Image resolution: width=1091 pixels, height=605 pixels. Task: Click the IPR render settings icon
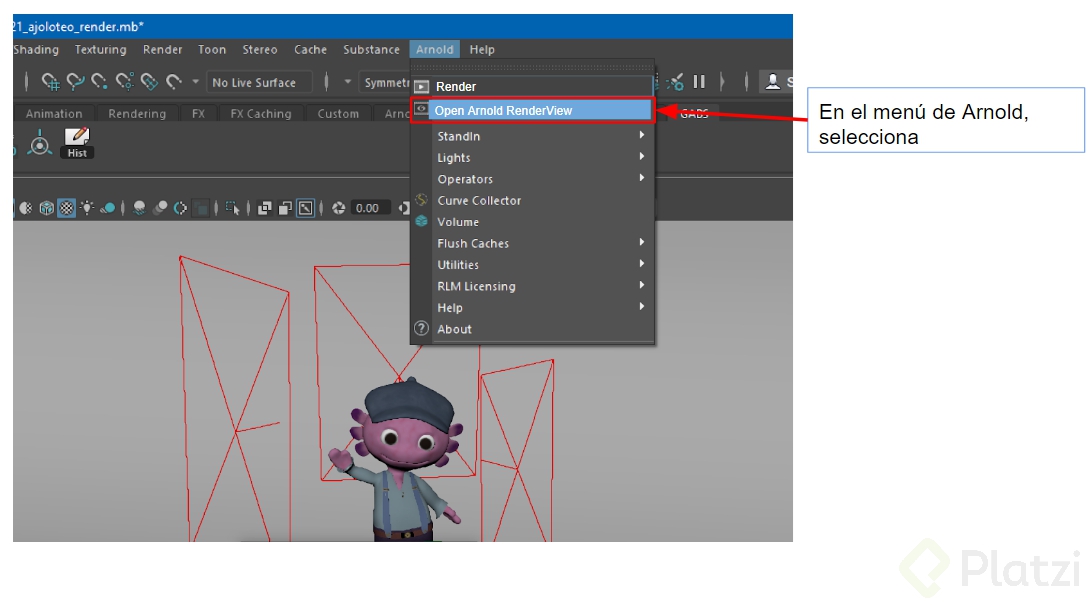click(x=674, y=82)
